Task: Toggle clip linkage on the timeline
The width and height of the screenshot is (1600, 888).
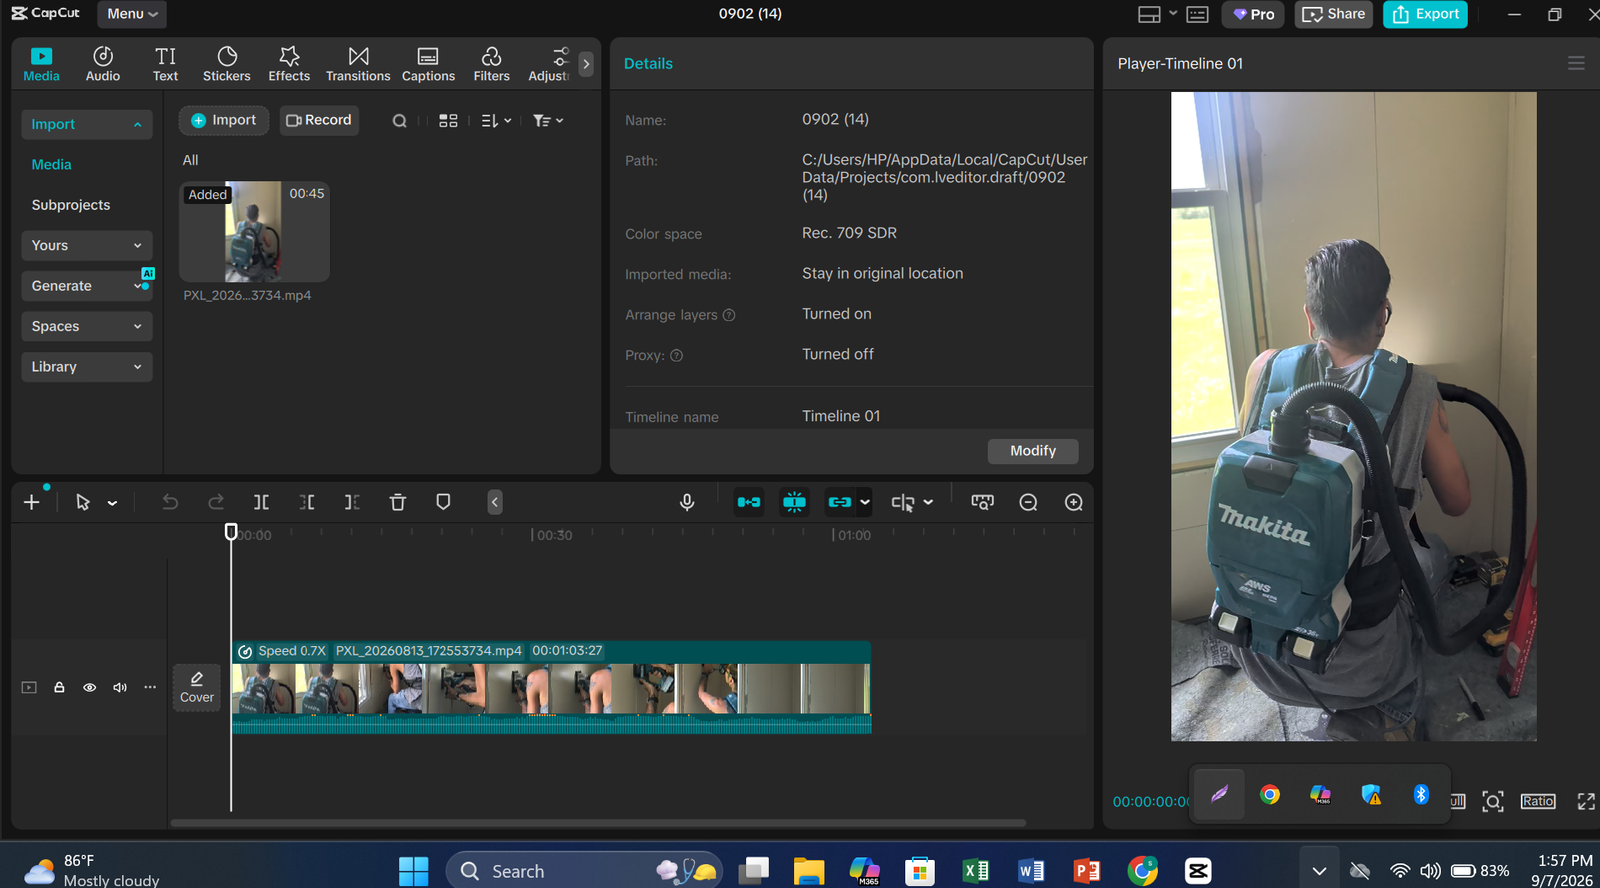Action: (840, 502)
